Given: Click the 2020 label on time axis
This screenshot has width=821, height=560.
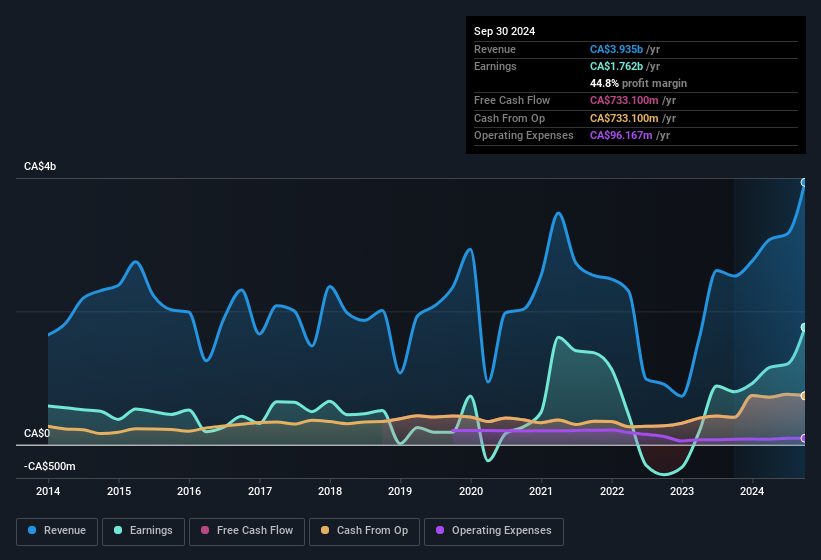Looking at the screenshot, I should point(471,491).
